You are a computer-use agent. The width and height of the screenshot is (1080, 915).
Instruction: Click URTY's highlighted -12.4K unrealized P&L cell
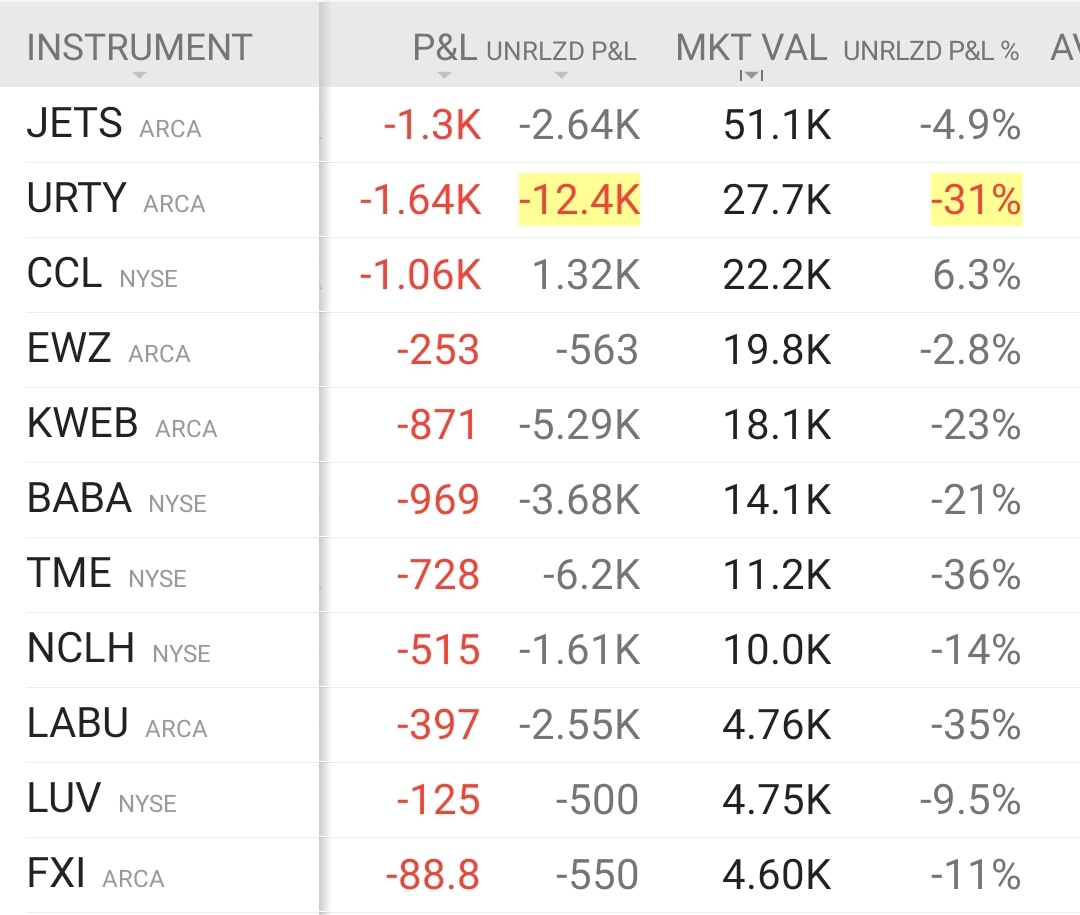580,199
